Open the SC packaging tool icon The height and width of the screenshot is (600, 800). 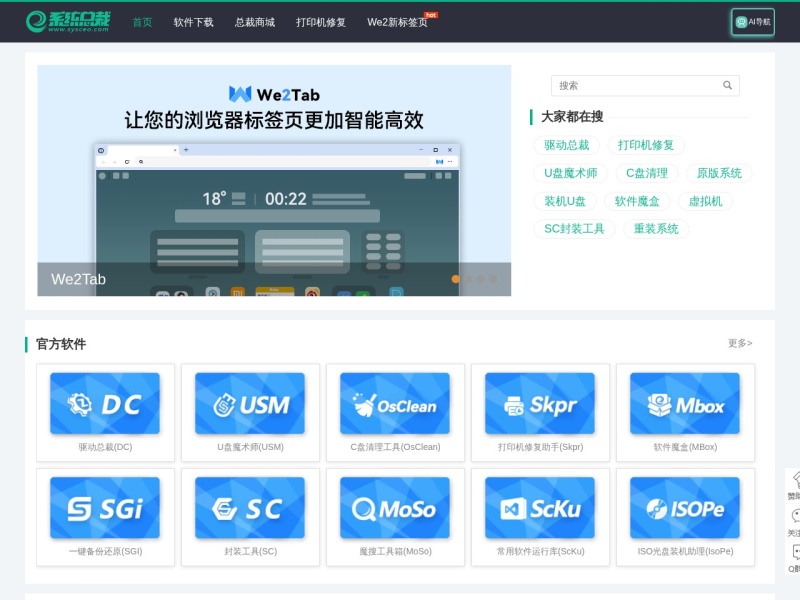[250, 508]
